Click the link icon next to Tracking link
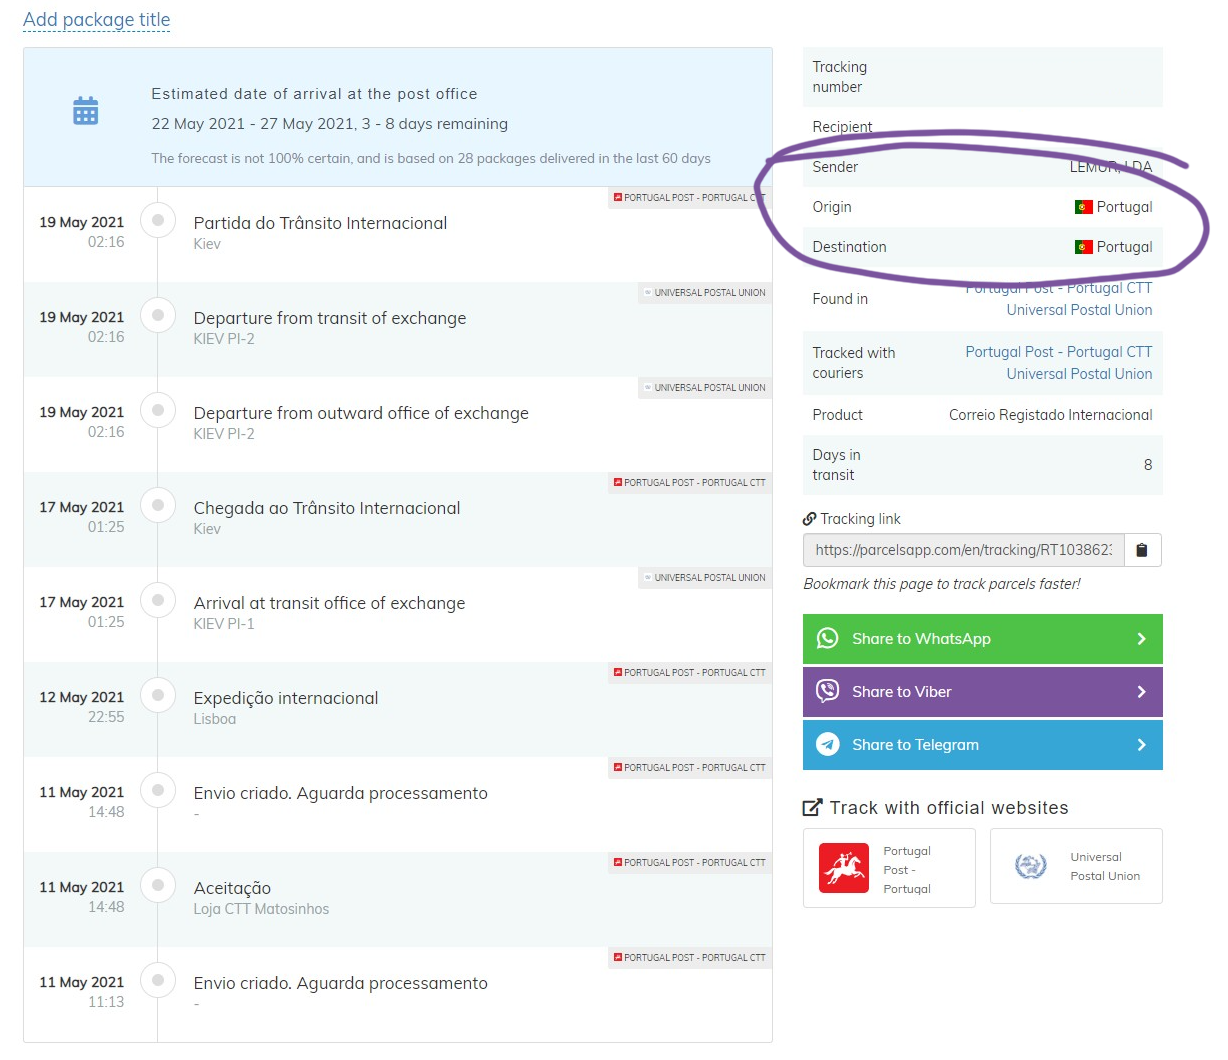 coord(810,519)
